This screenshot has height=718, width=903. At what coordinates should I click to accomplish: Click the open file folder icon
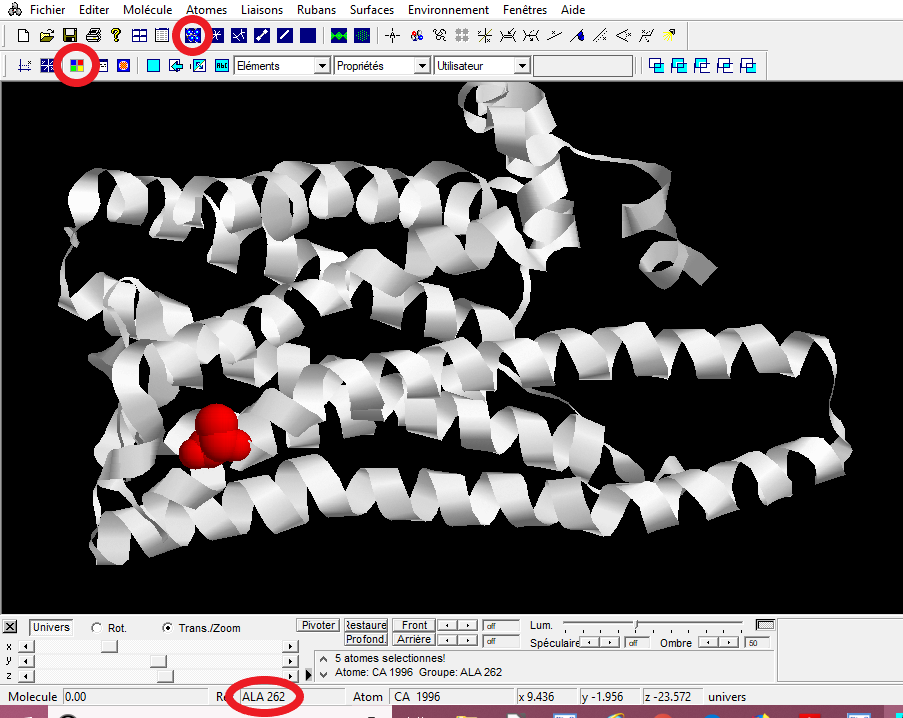click(x=46, y=36)
